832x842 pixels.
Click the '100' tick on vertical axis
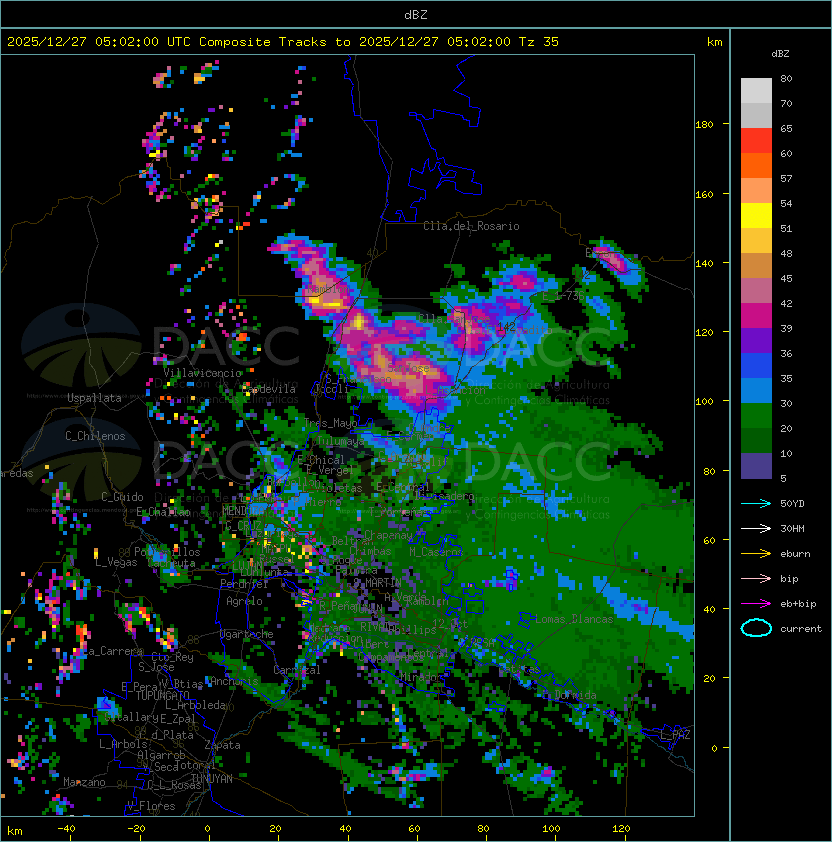[704, 402]
